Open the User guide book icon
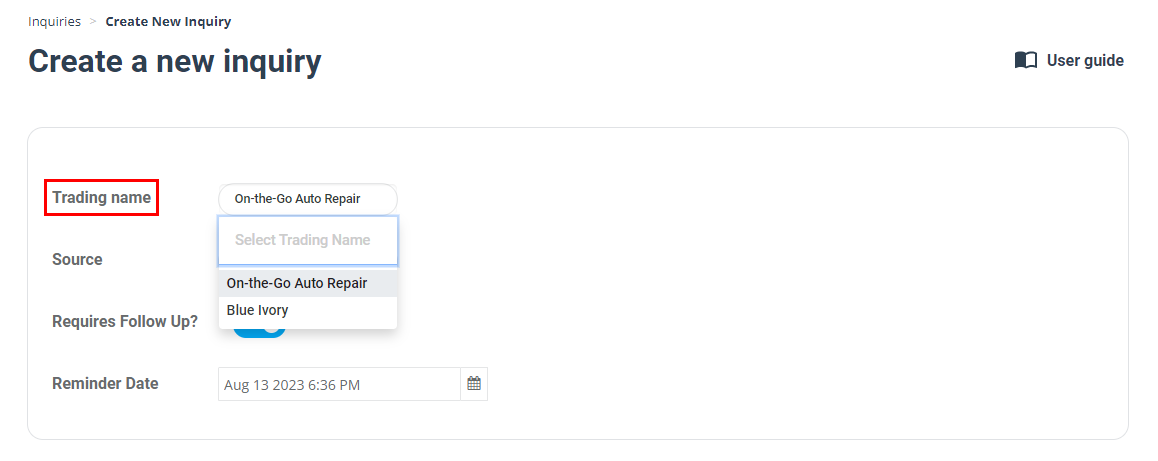1158x461 pixels. [1026, 61]
